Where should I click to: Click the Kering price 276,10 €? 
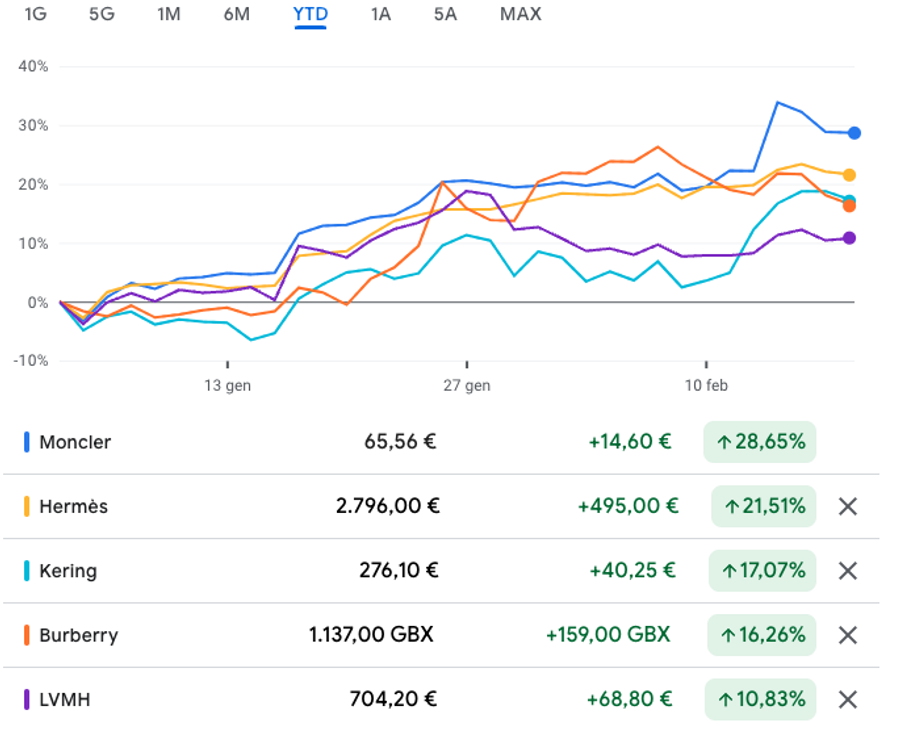(x=399, y=570)
